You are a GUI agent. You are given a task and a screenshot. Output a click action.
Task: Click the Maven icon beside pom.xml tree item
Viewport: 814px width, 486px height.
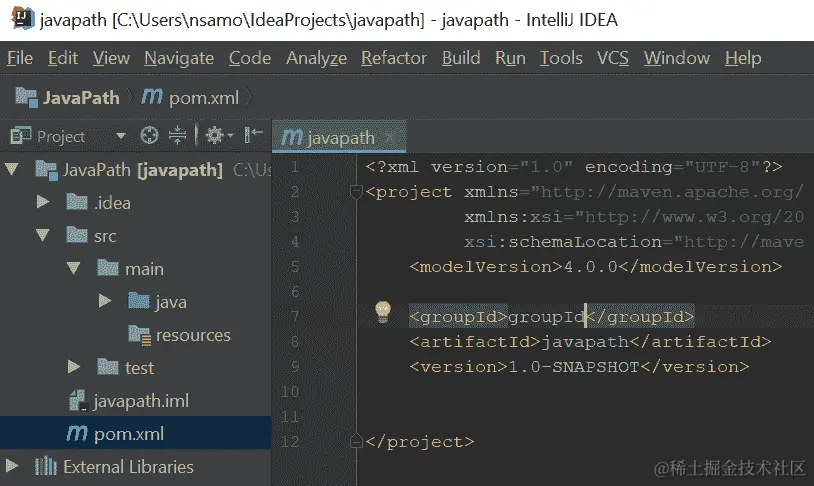point(77,433)
